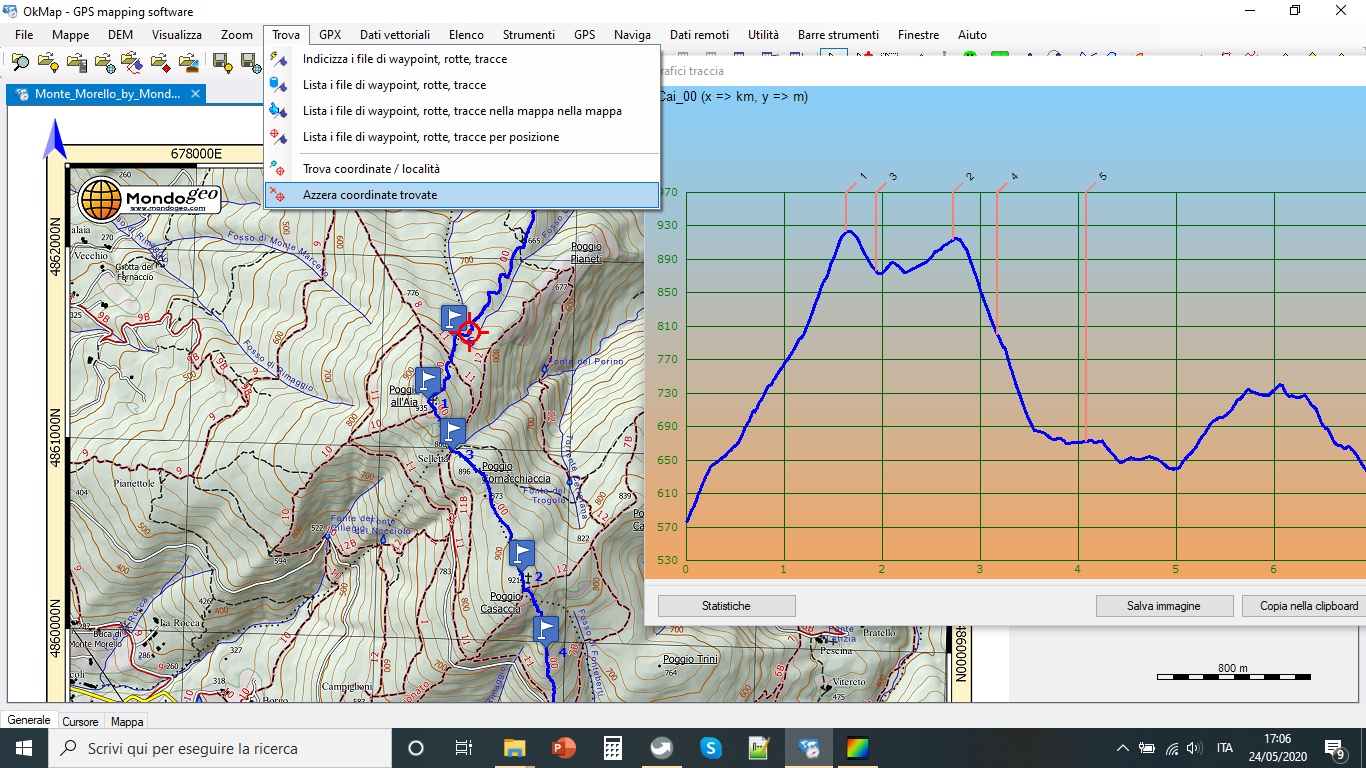
Task: Click the folder icon with teal globe badge
Action: tap(104, 63)
